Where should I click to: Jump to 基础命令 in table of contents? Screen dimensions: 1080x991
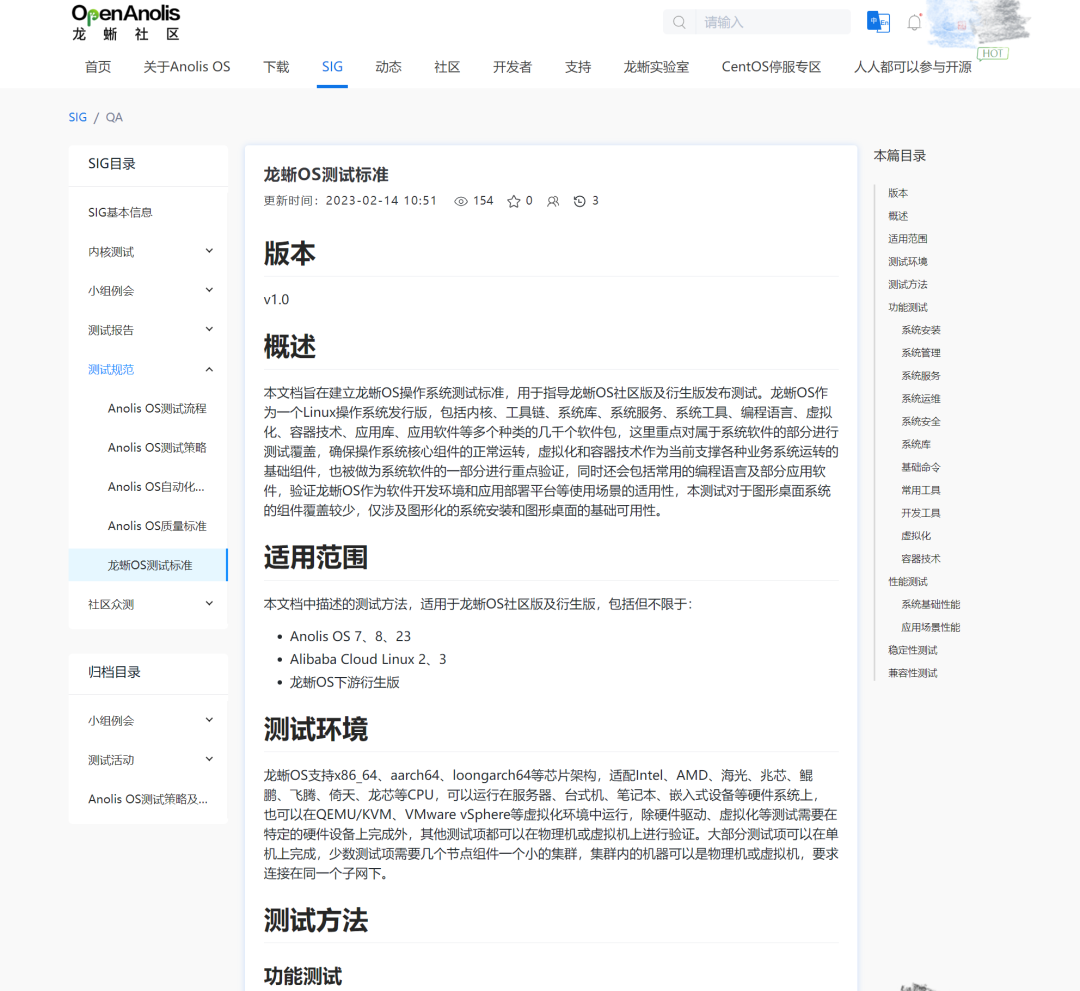pos(921,467)
